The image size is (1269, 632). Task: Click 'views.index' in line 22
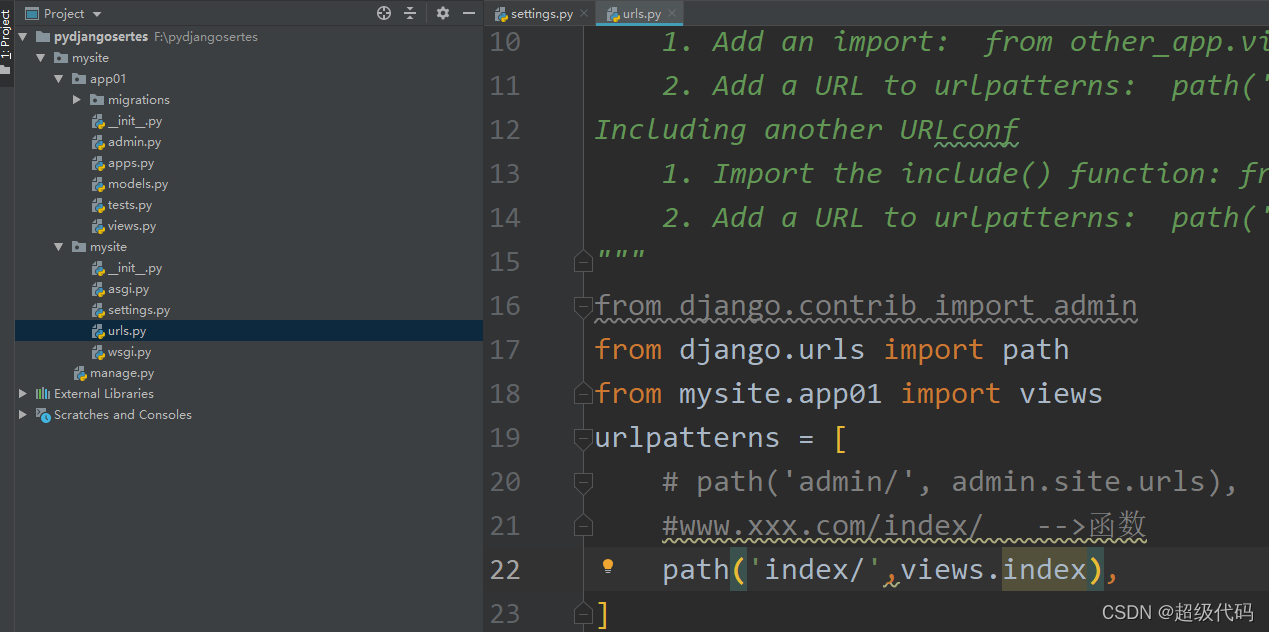pyautogui.click(x=994, y=570)
